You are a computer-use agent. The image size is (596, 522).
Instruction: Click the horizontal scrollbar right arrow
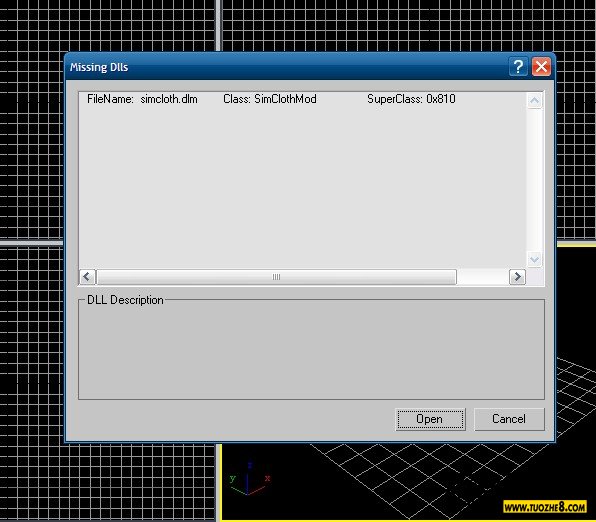click(x=517, y=277)
